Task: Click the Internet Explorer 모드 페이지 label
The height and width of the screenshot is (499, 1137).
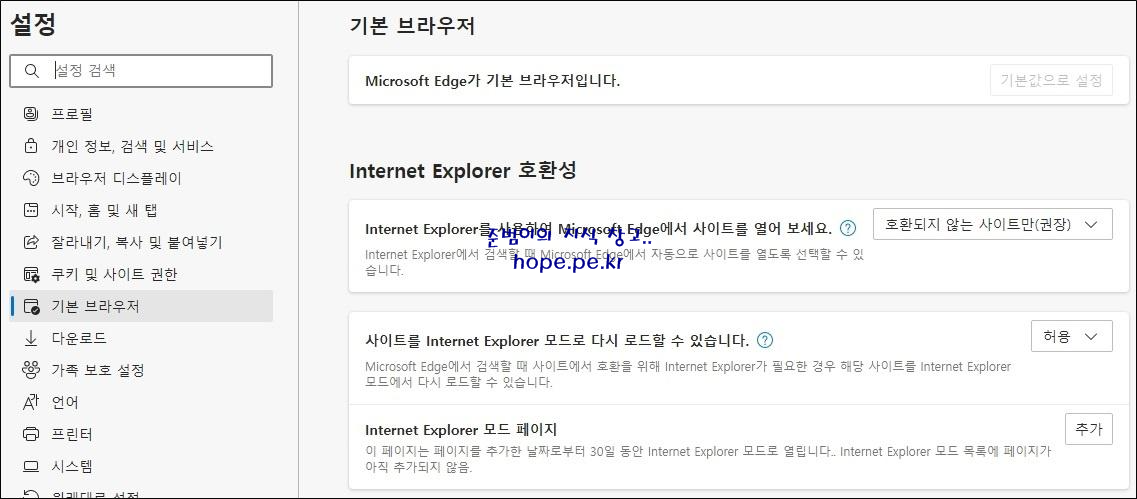Action: 461,429
